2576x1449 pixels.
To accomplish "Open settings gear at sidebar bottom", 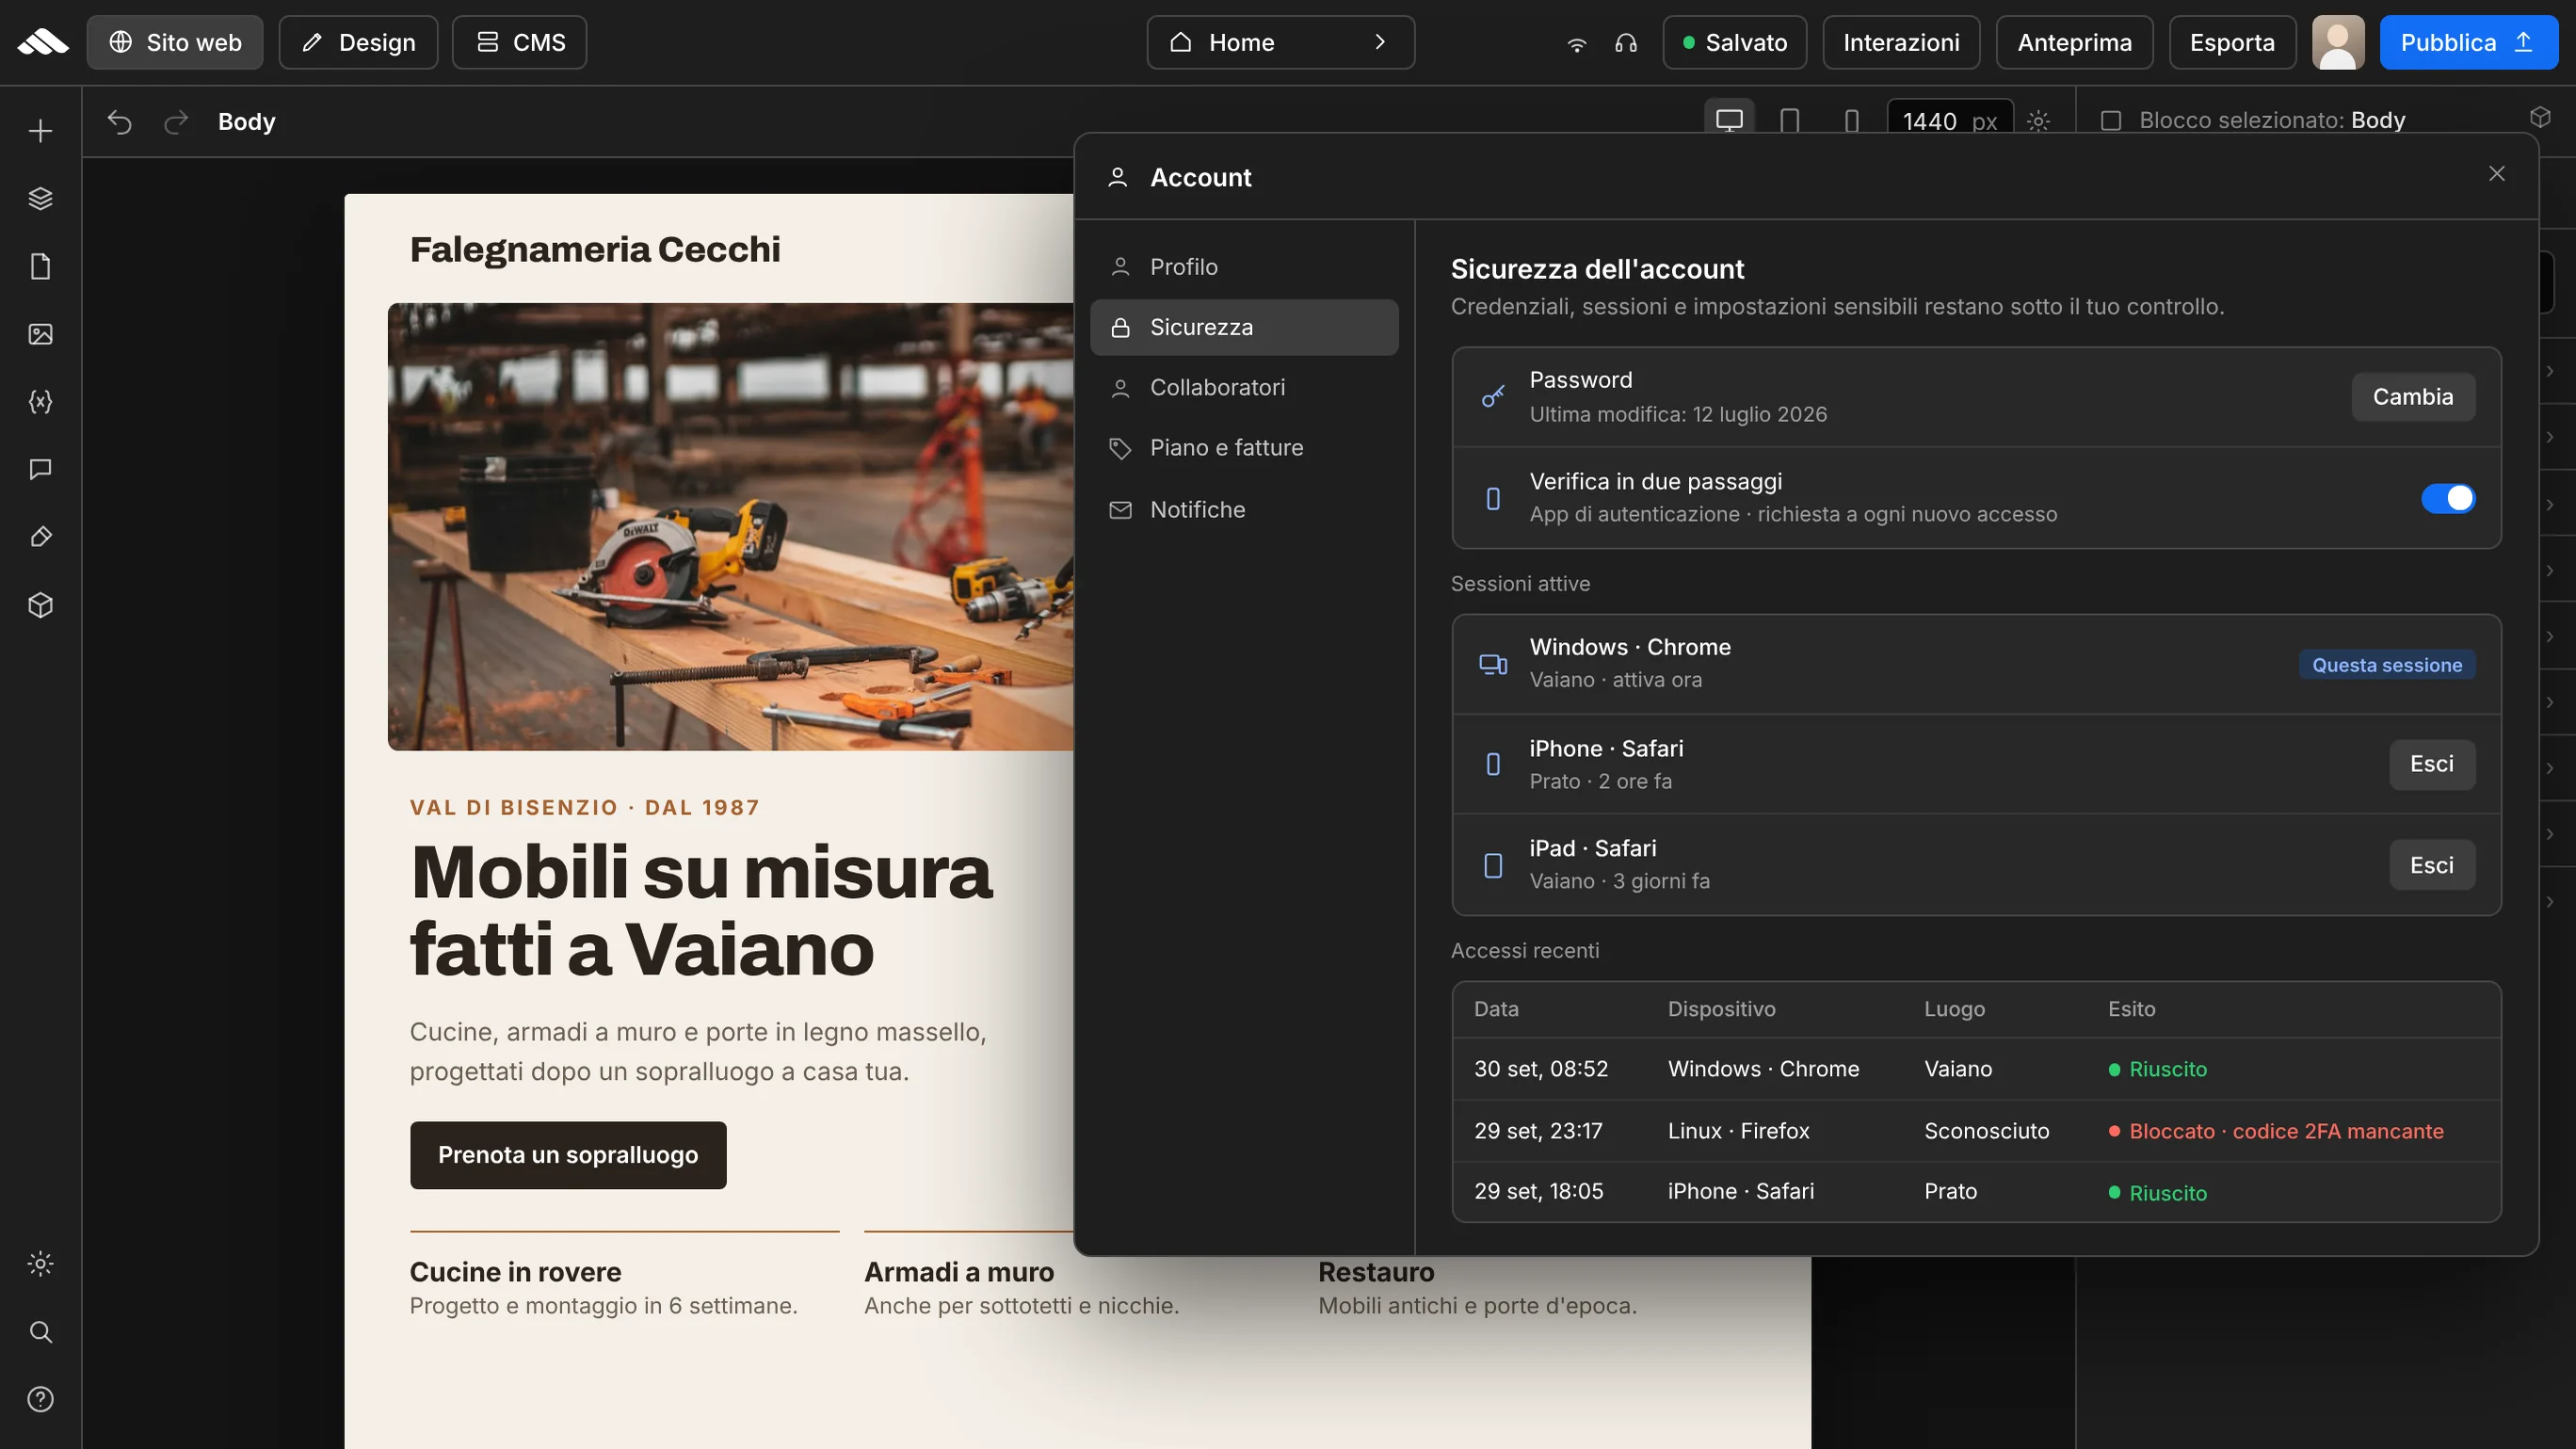I will click(40, 1264).
